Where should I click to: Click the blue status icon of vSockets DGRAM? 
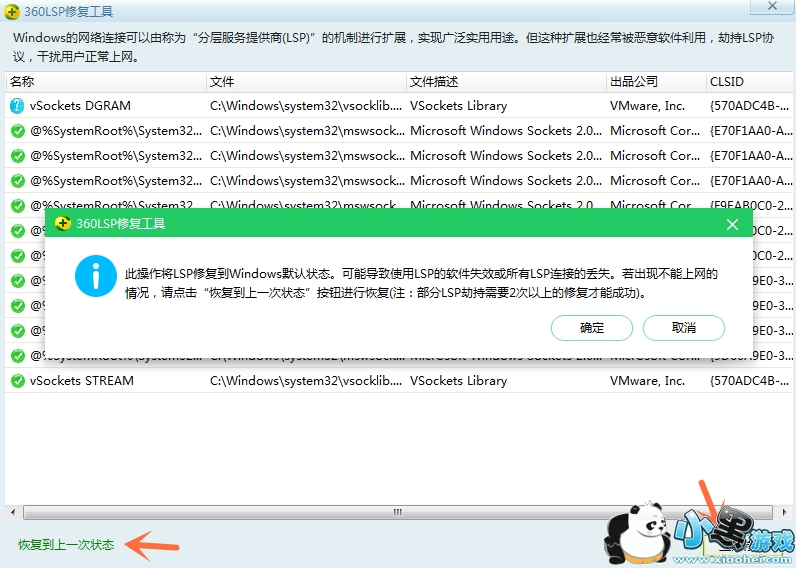(x=17, y=106)
